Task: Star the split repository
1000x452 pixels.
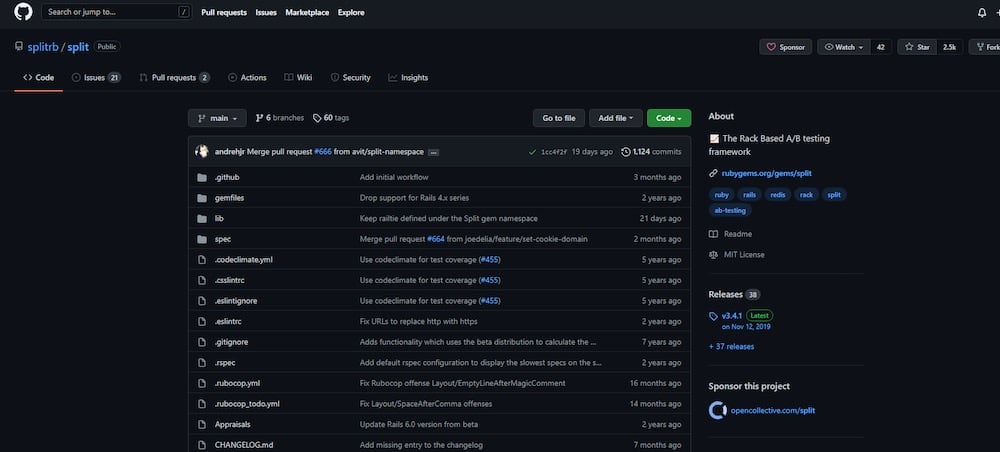Action: coord(915,47)
